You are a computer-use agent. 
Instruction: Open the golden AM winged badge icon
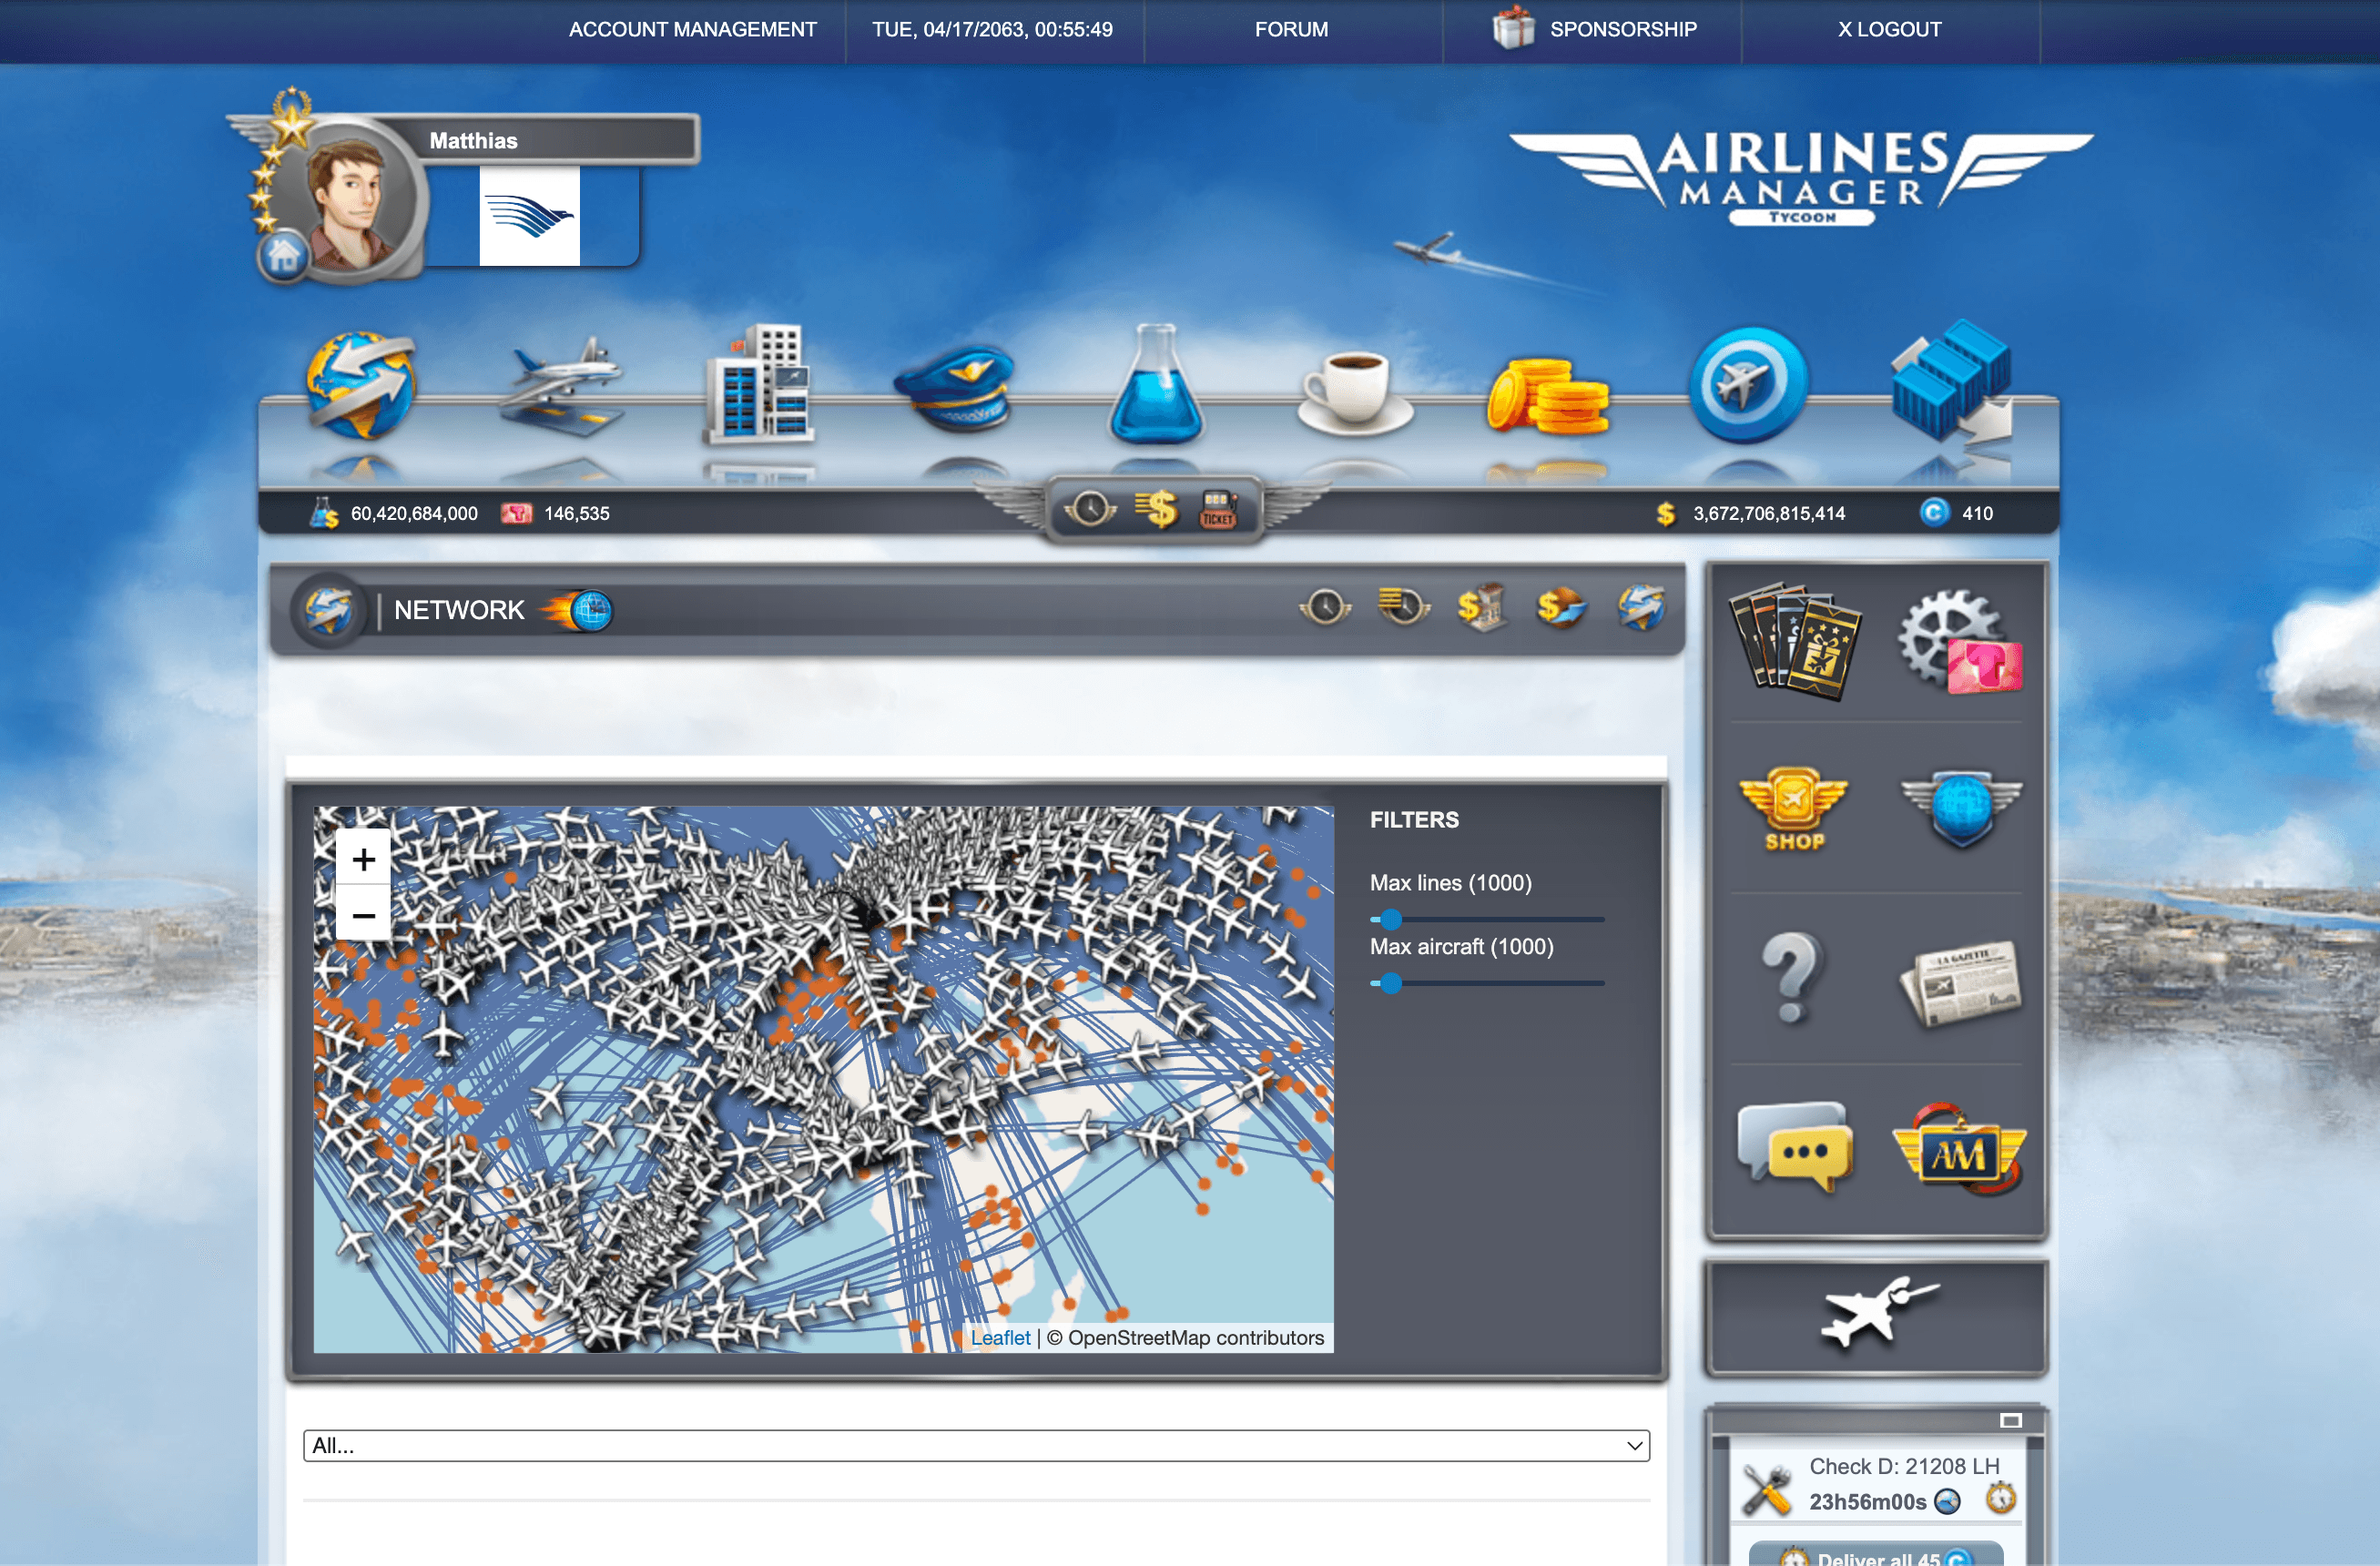click(1960, 1150)
